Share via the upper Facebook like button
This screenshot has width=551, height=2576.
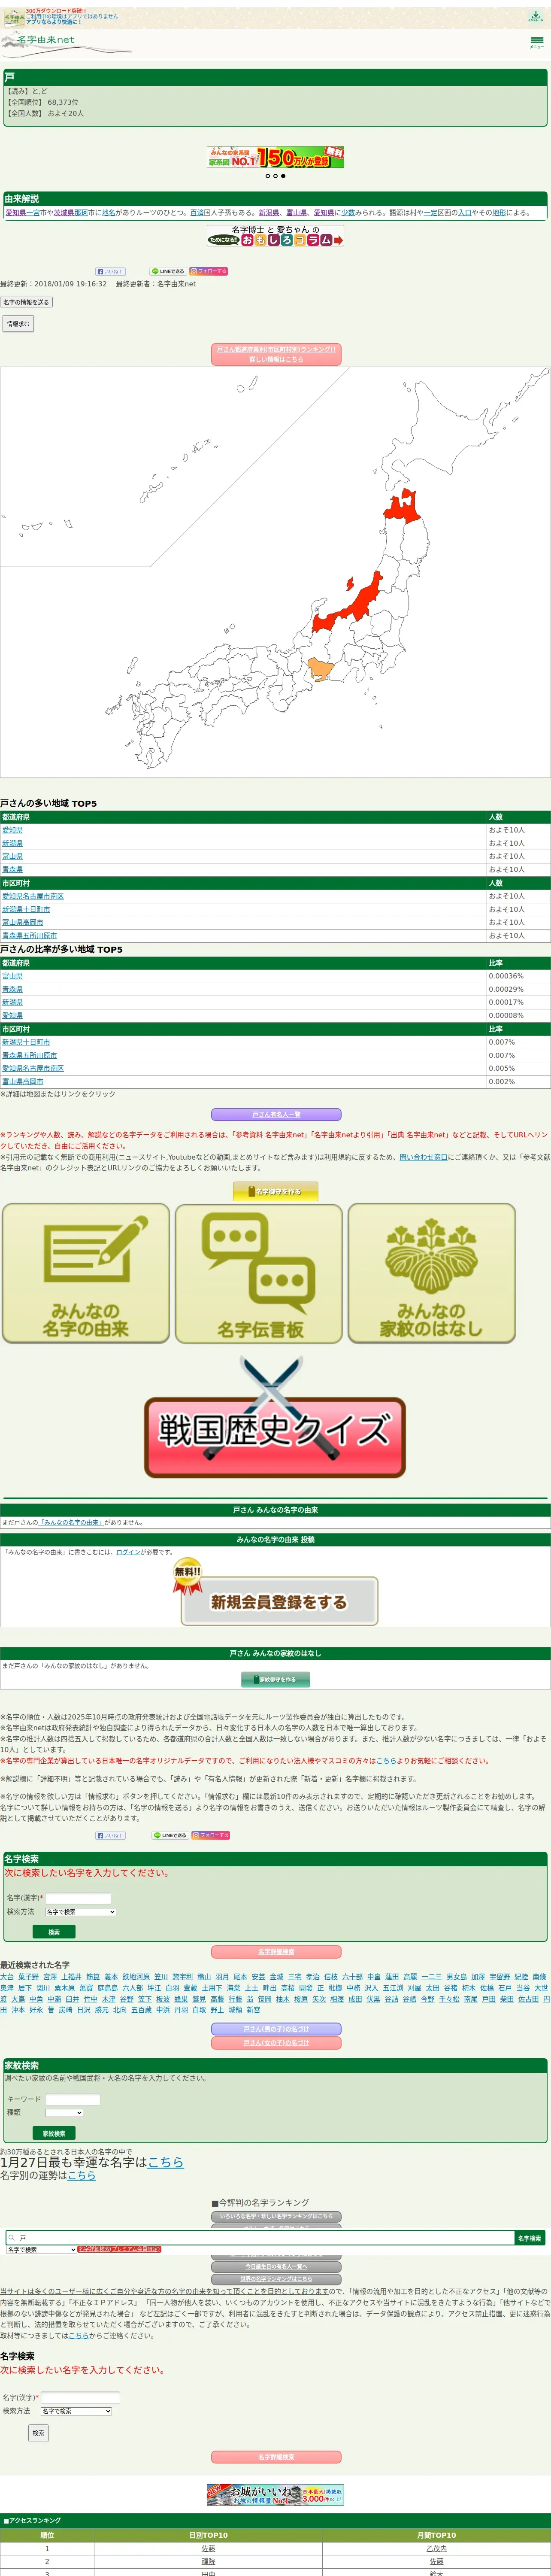[110, 271]
